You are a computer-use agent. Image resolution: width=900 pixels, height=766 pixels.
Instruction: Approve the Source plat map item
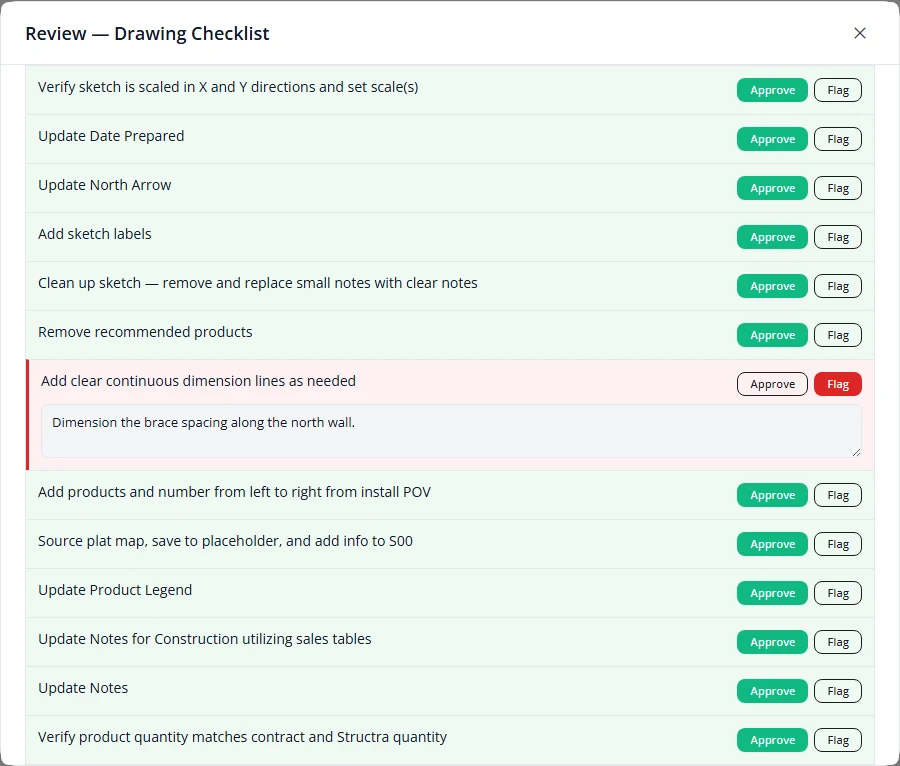pyautogui.click(x=772, y=544)
